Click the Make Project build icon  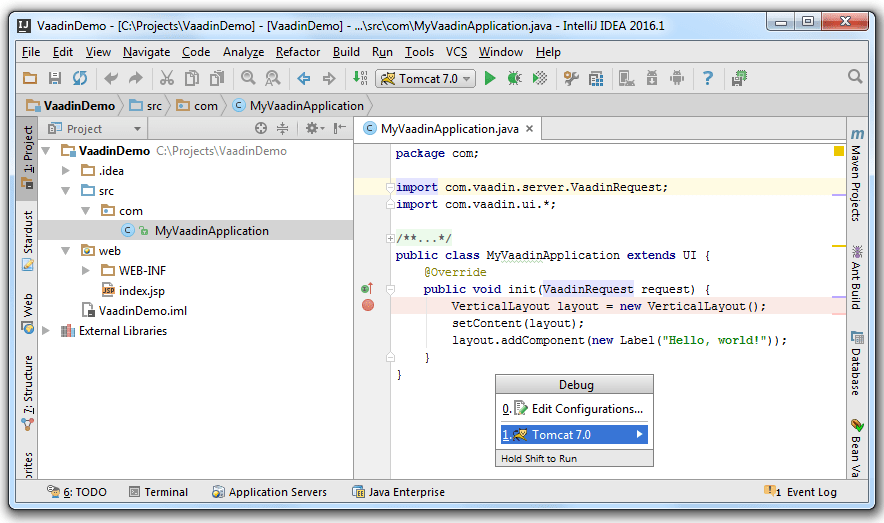pyautogui.click(x=361, y=78)
